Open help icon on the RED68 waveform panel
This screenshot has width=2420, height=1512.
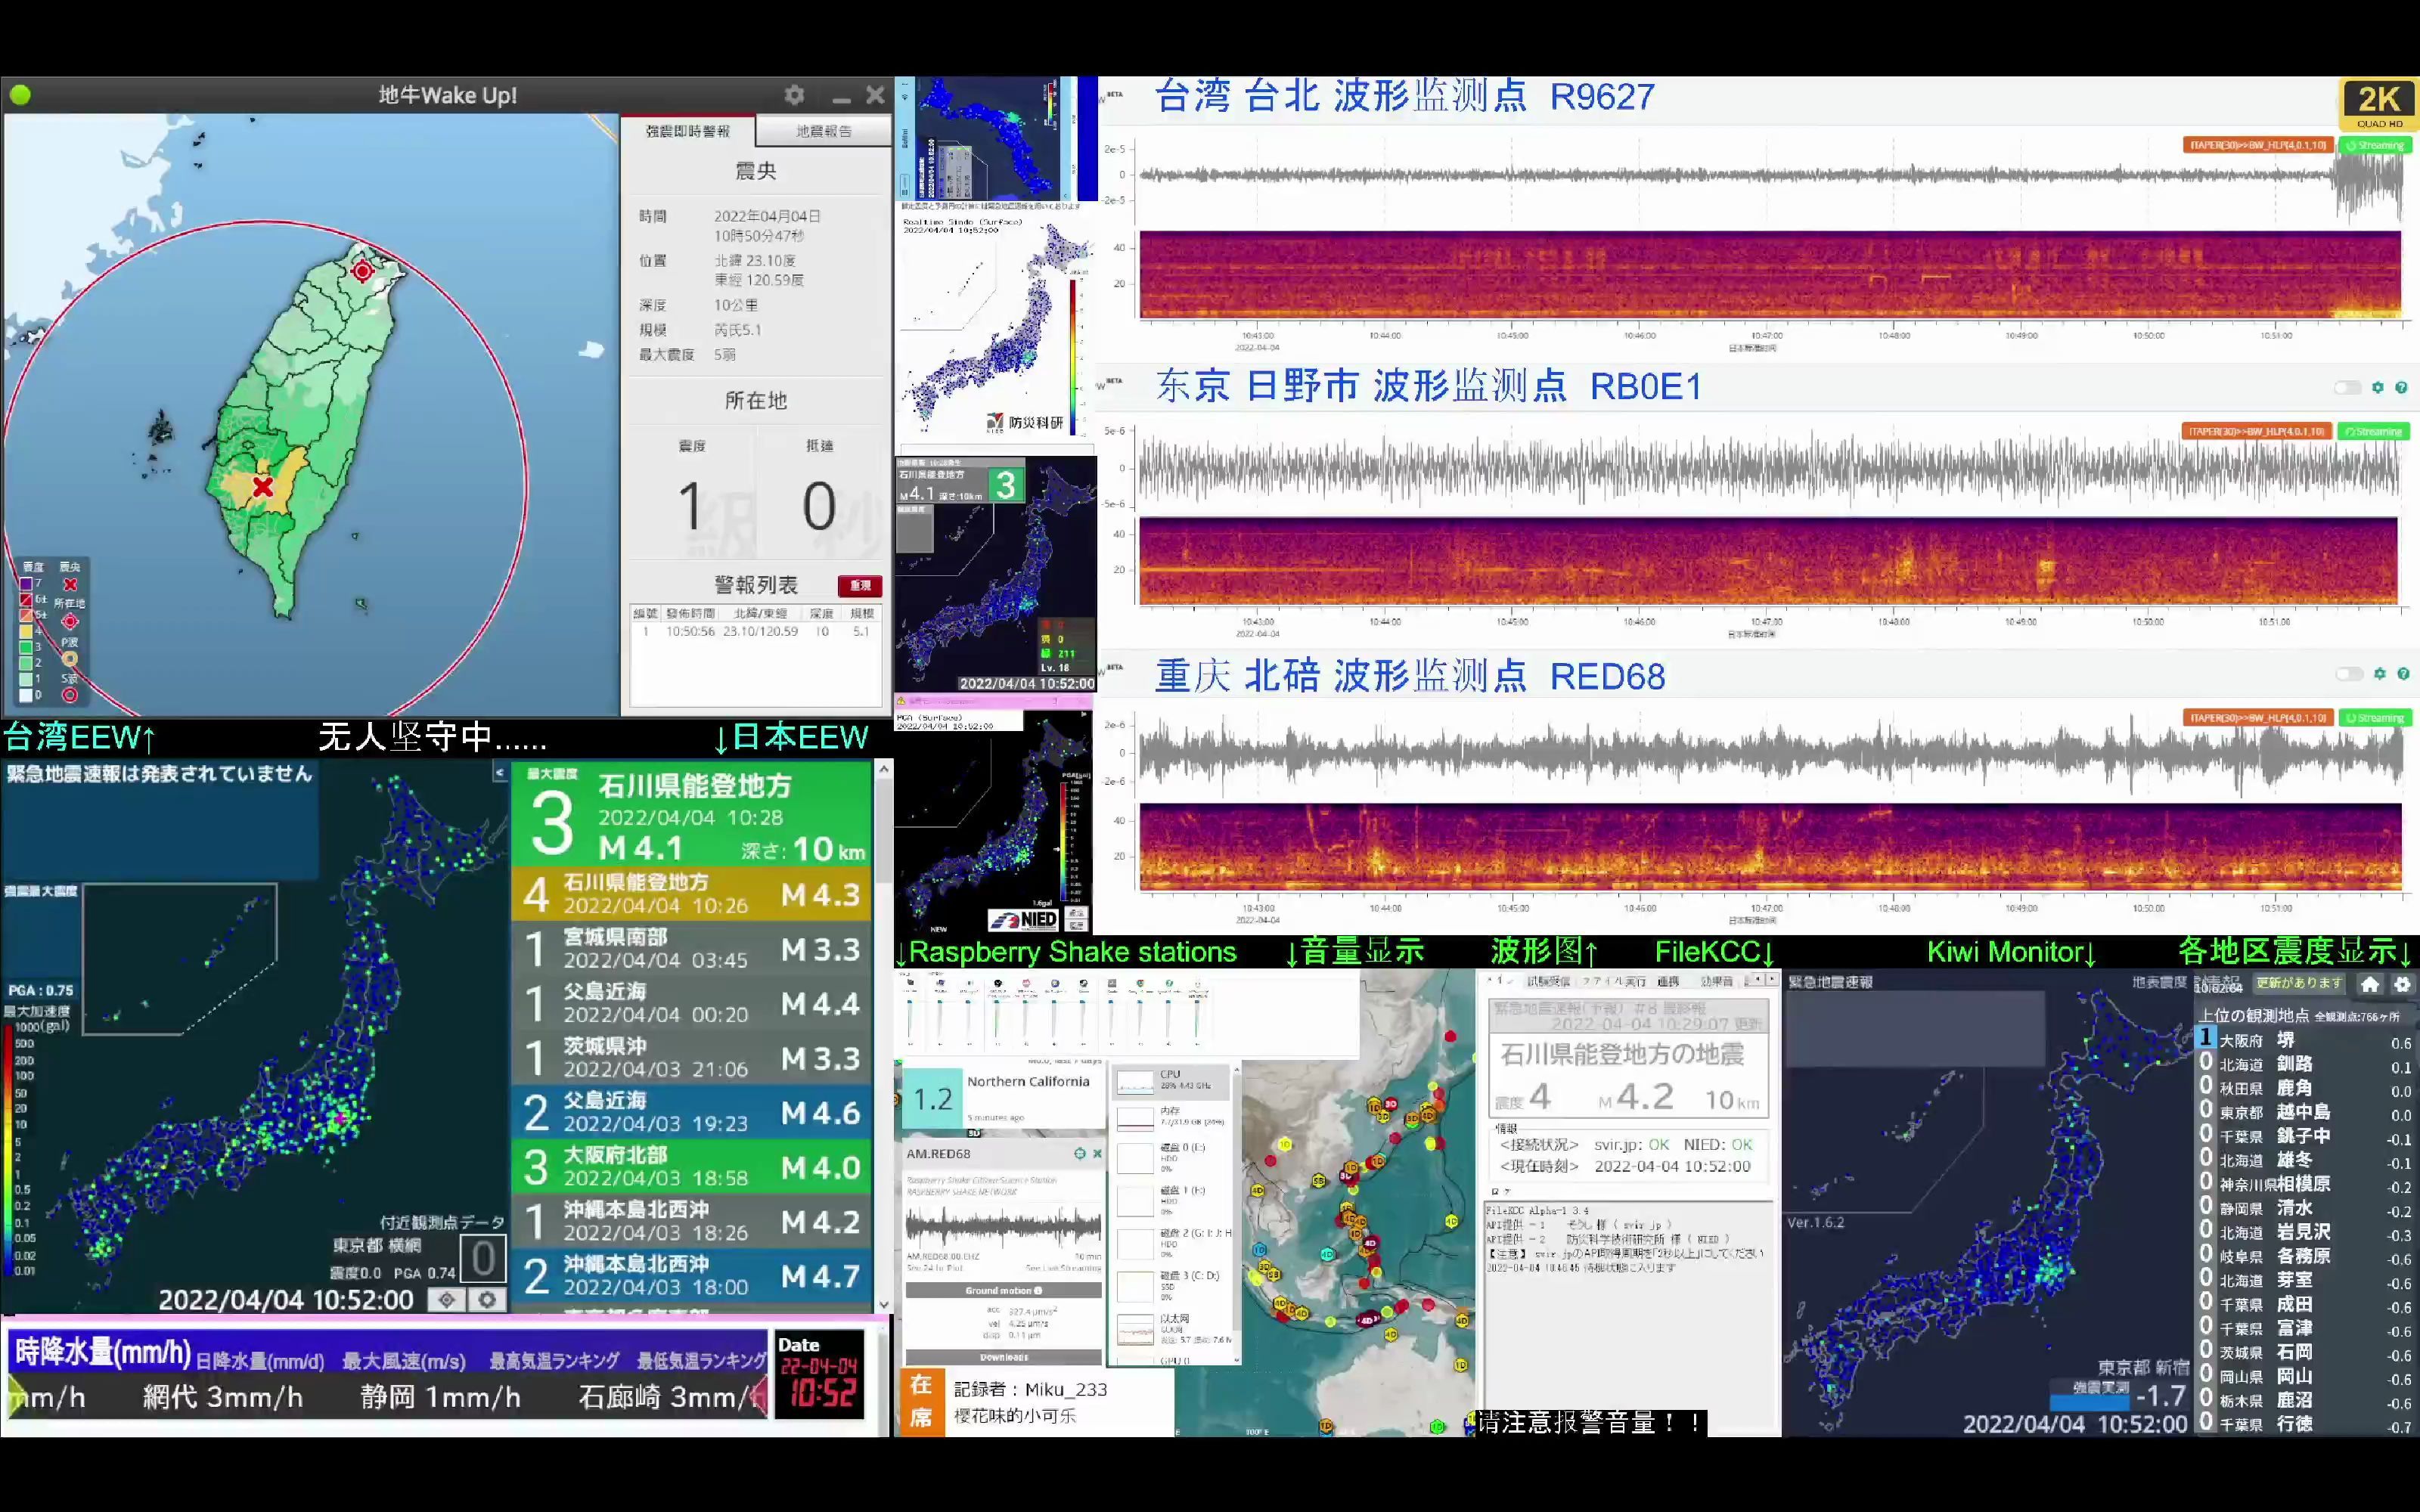pos(2402,674)
